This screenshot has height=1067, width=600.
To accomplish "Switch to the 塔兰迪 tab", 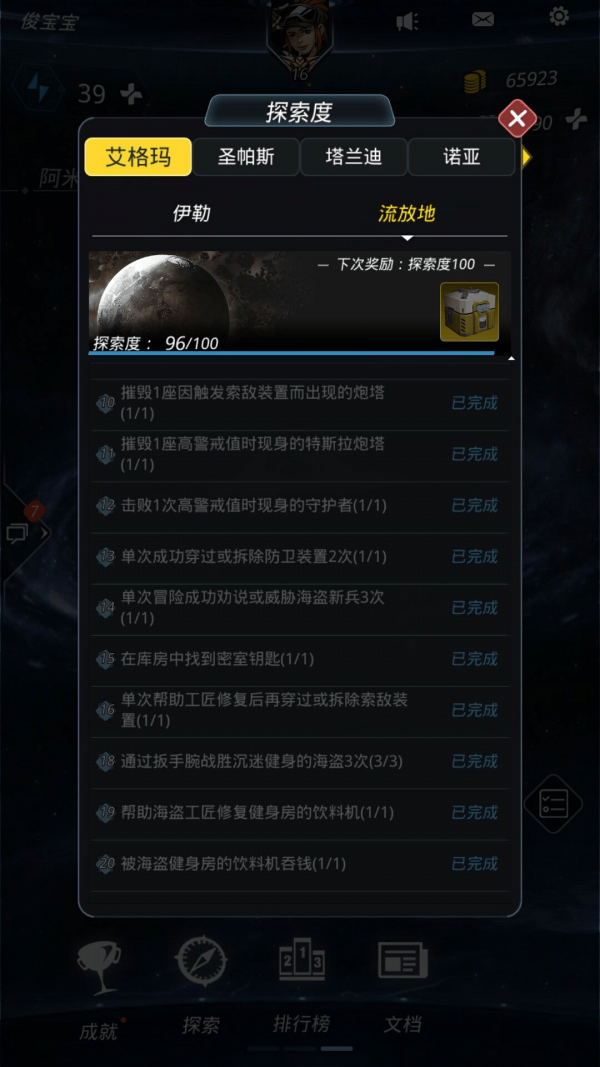I will coord(354,157).
